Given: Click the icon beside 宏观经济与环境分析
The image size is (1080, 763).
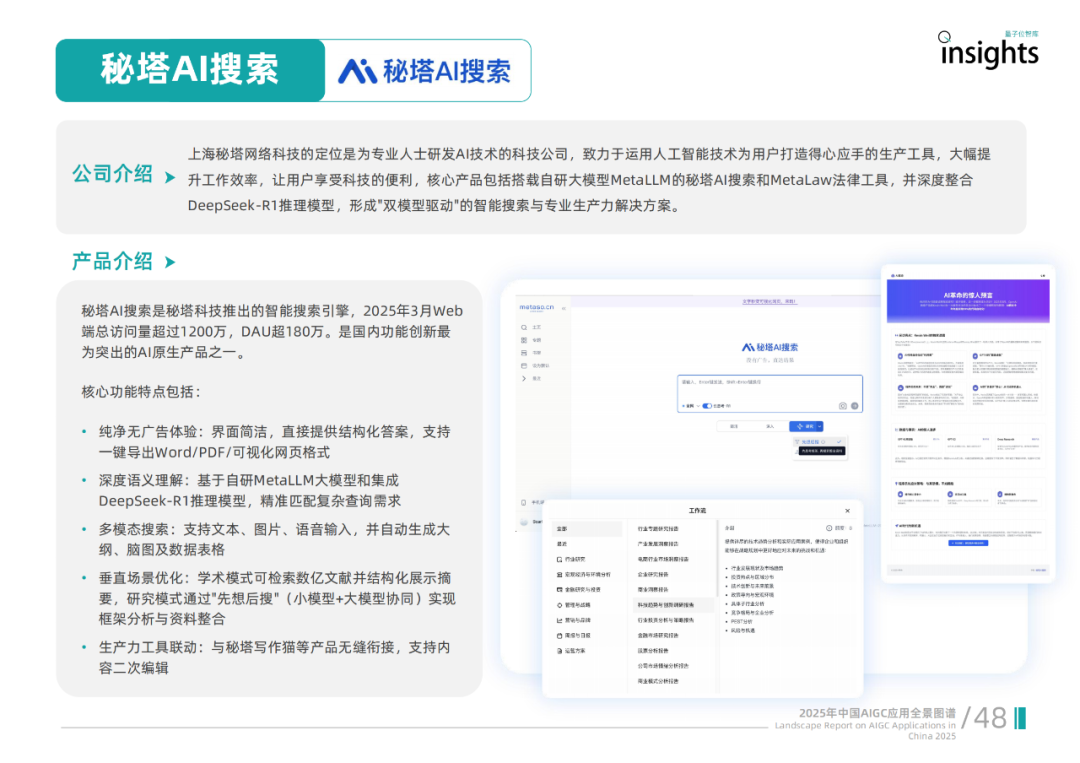Looking at the screenshot, I should (559, 574).
